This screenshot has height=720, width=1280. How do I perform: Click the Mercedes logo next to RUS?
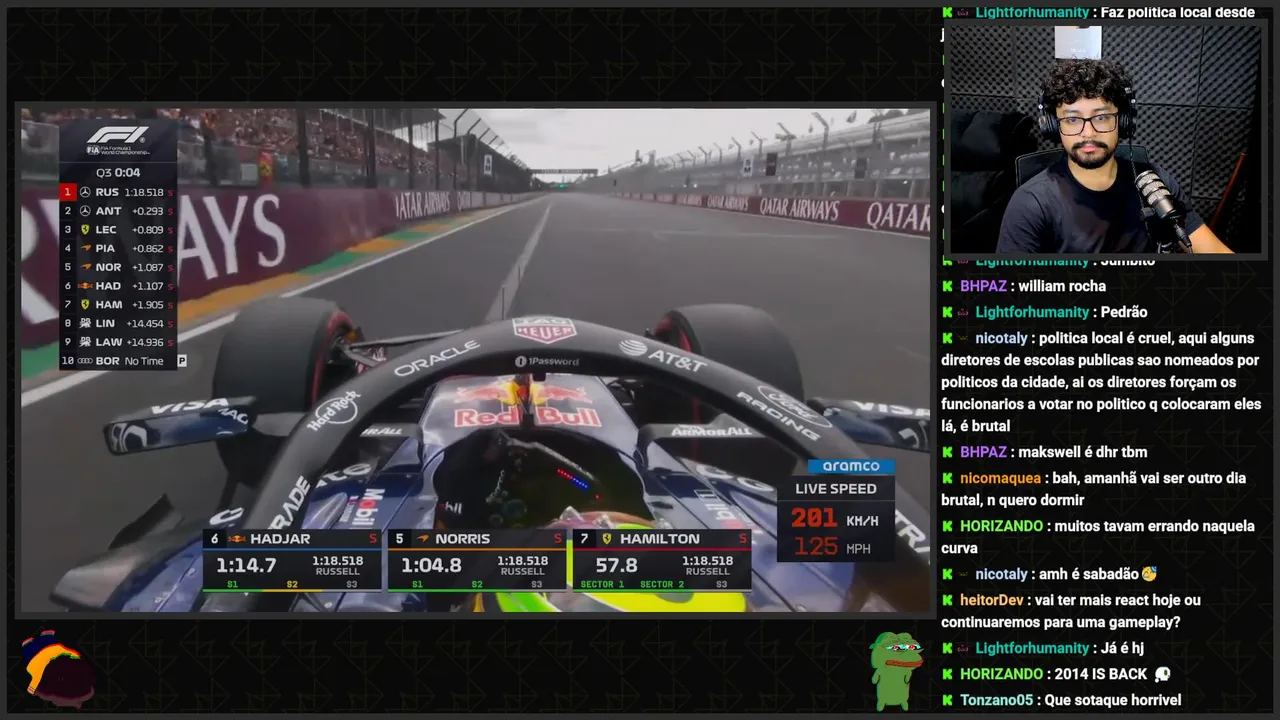85,192
